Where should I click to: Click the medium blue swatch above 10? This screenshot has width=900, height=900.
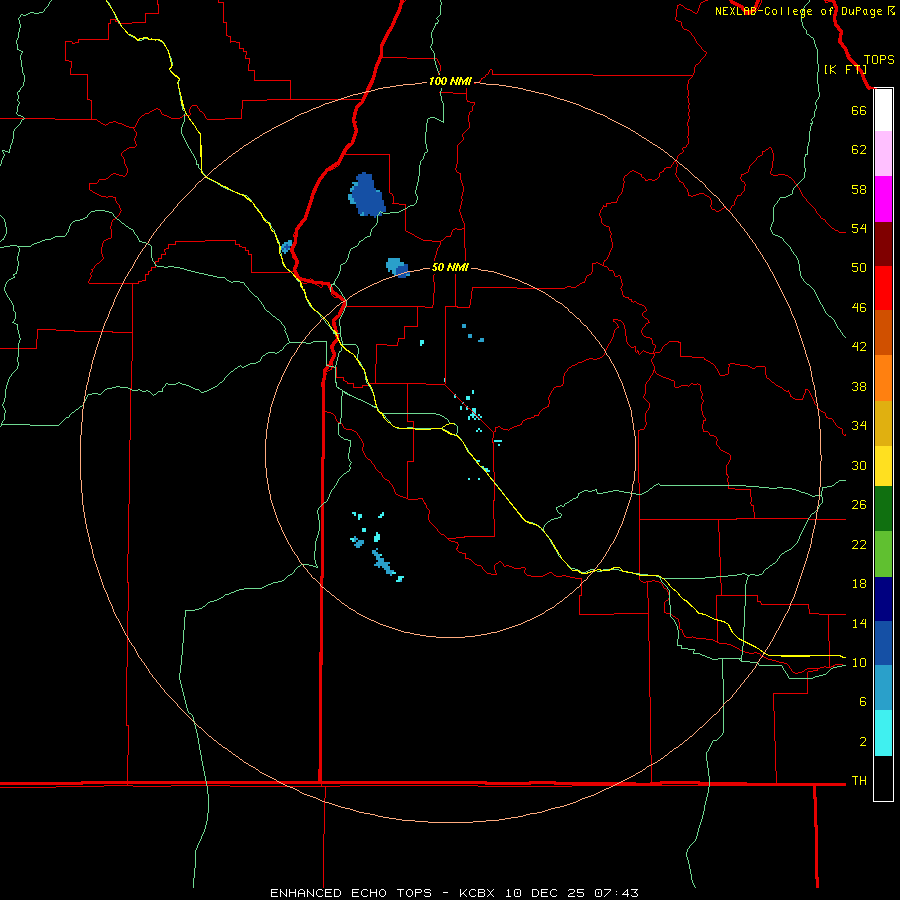tap(883, 643)
